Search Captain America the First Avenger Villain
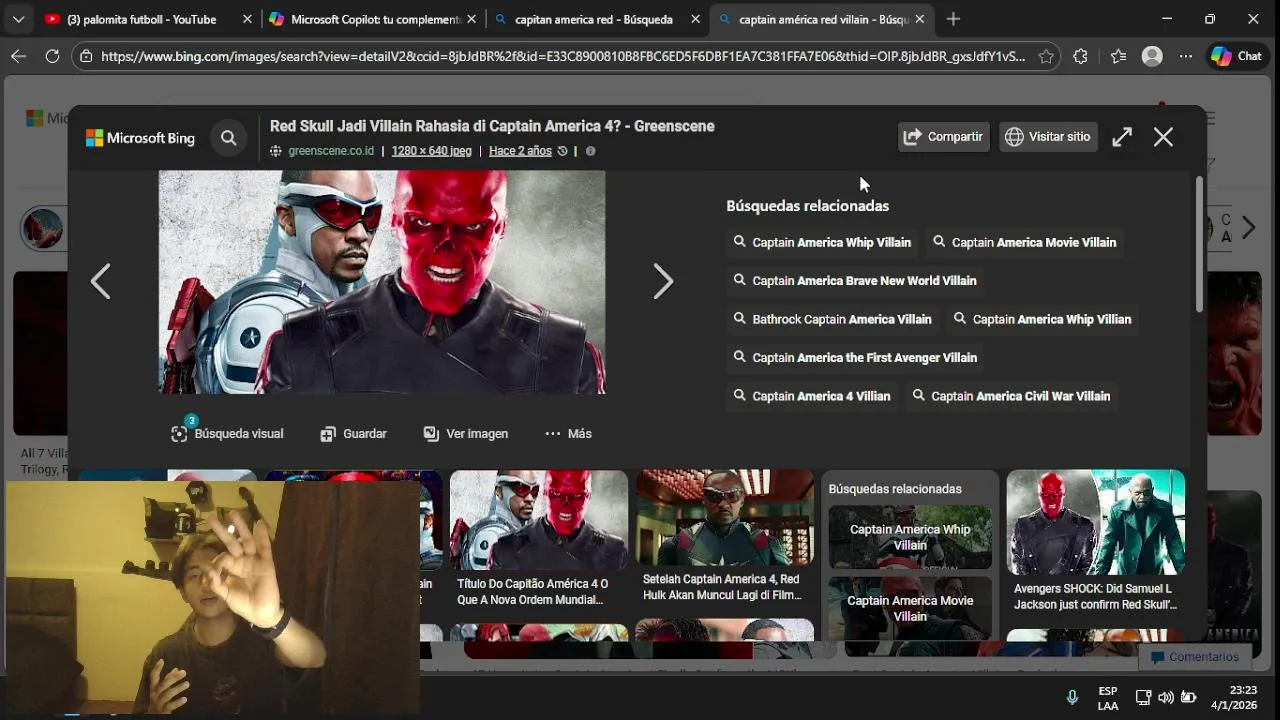 point(855,357)
